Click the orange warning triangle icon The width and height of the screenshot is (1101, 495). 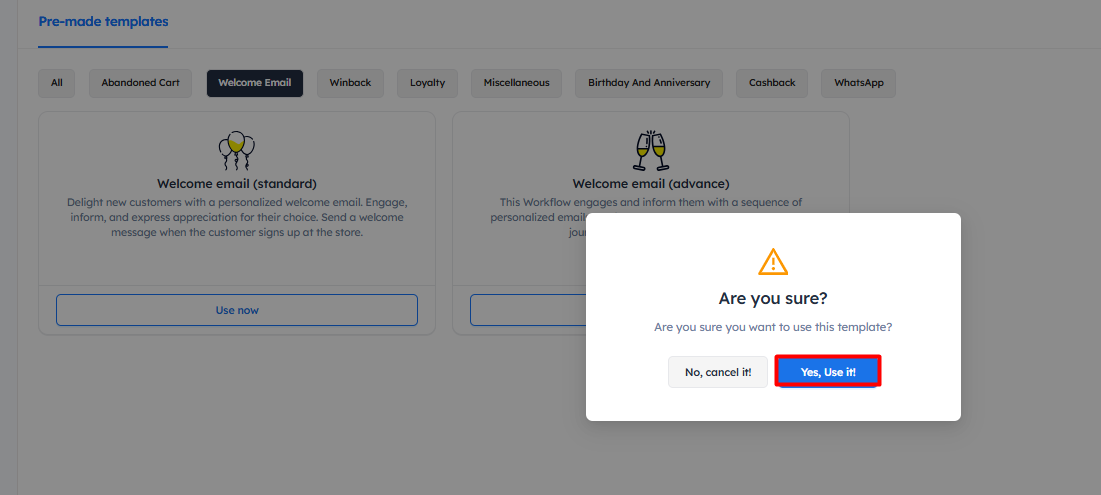click(x=773, y=262)
